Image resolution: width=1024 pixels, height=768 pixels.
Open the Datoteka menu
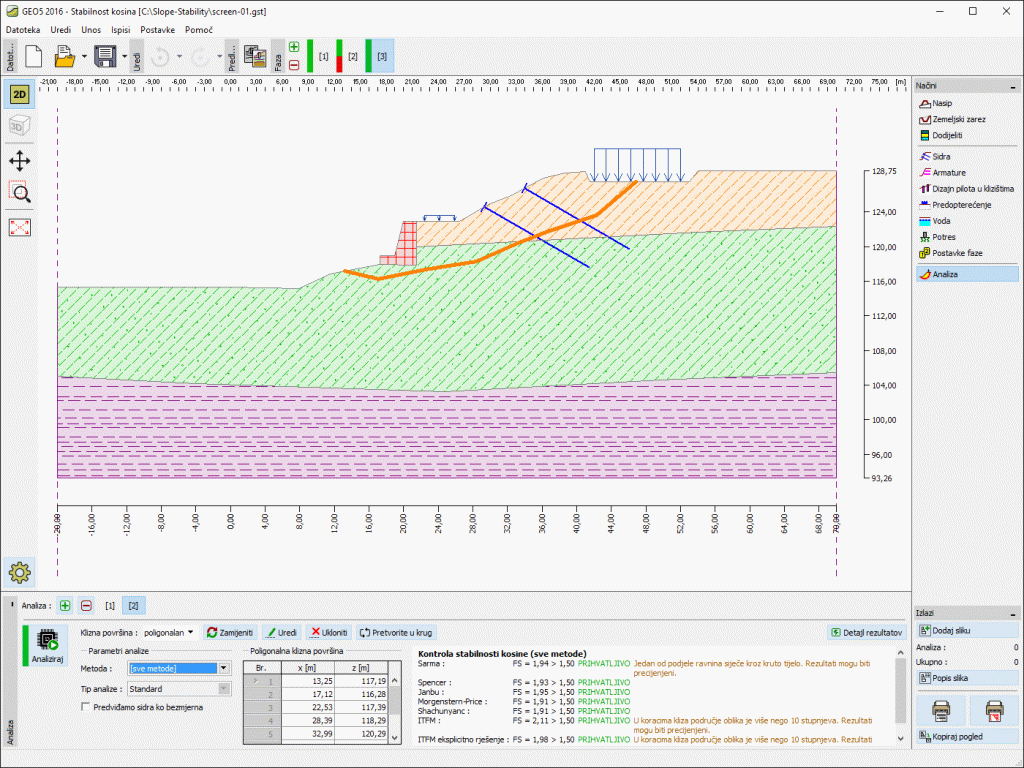tap(25, 30)
